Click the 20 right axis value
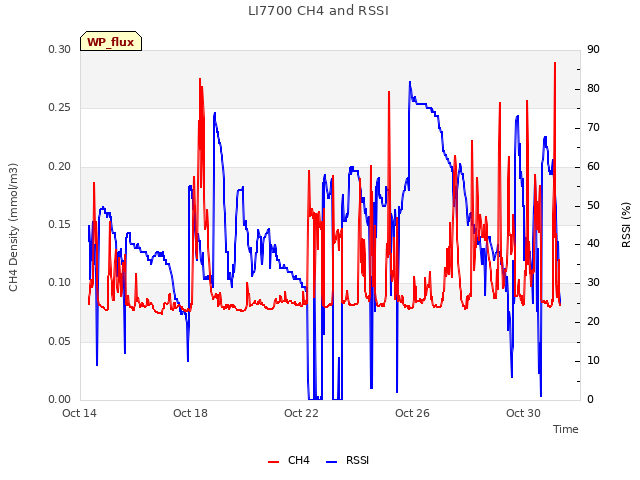The width and height of the screenshot is (640, 480). (593, 322)
